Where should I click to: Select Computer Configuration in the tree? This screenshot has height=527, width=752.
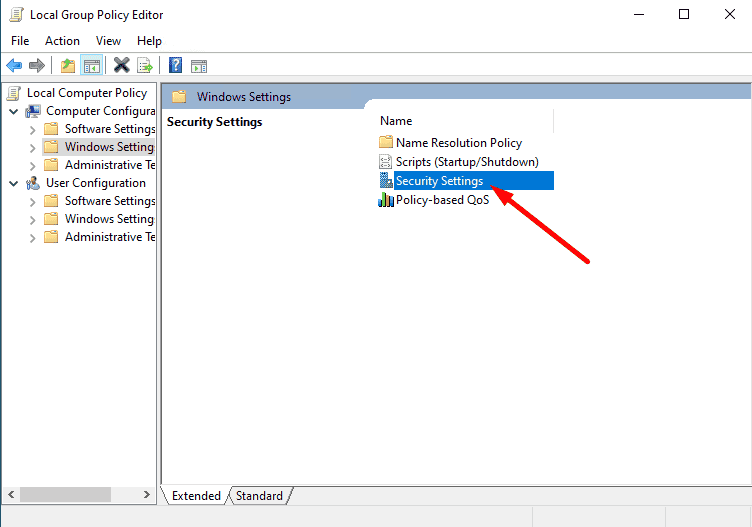pos(101,111)
